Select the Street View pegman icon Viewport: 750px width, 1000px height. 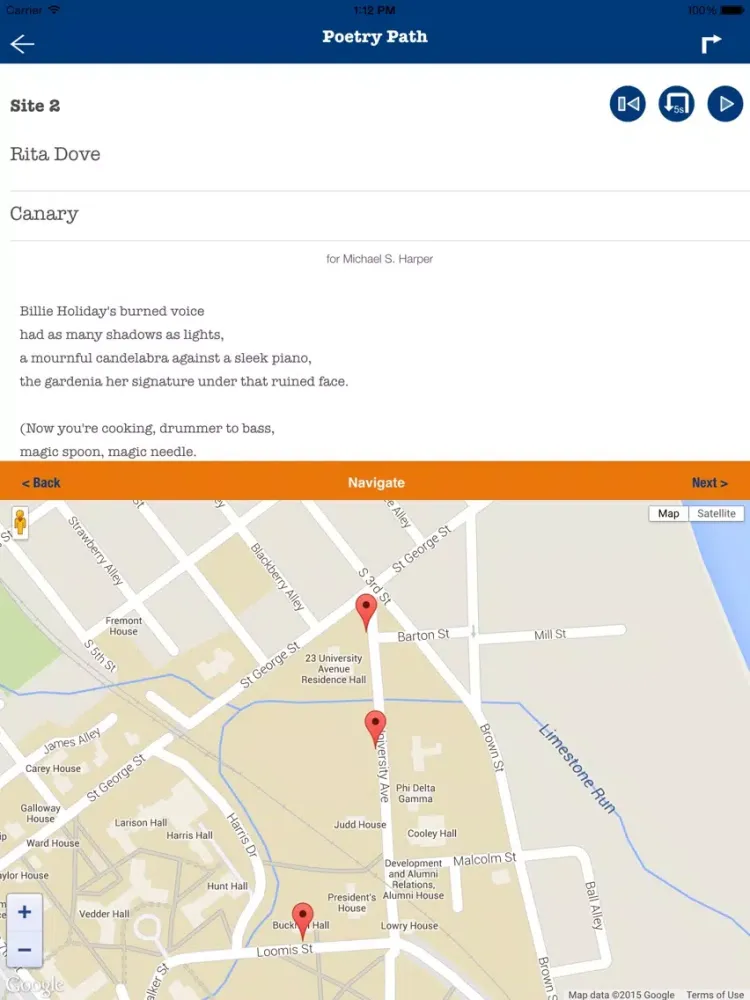point(20,522)
